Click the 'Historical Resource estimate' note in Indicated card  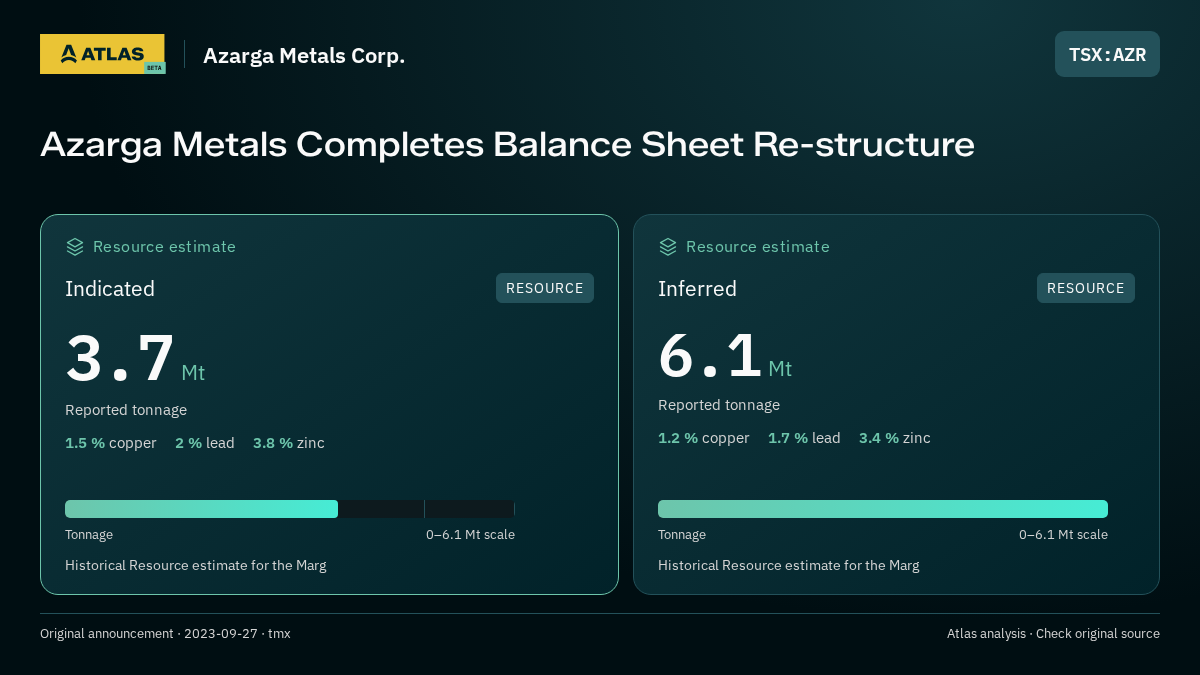pos(196,566)
